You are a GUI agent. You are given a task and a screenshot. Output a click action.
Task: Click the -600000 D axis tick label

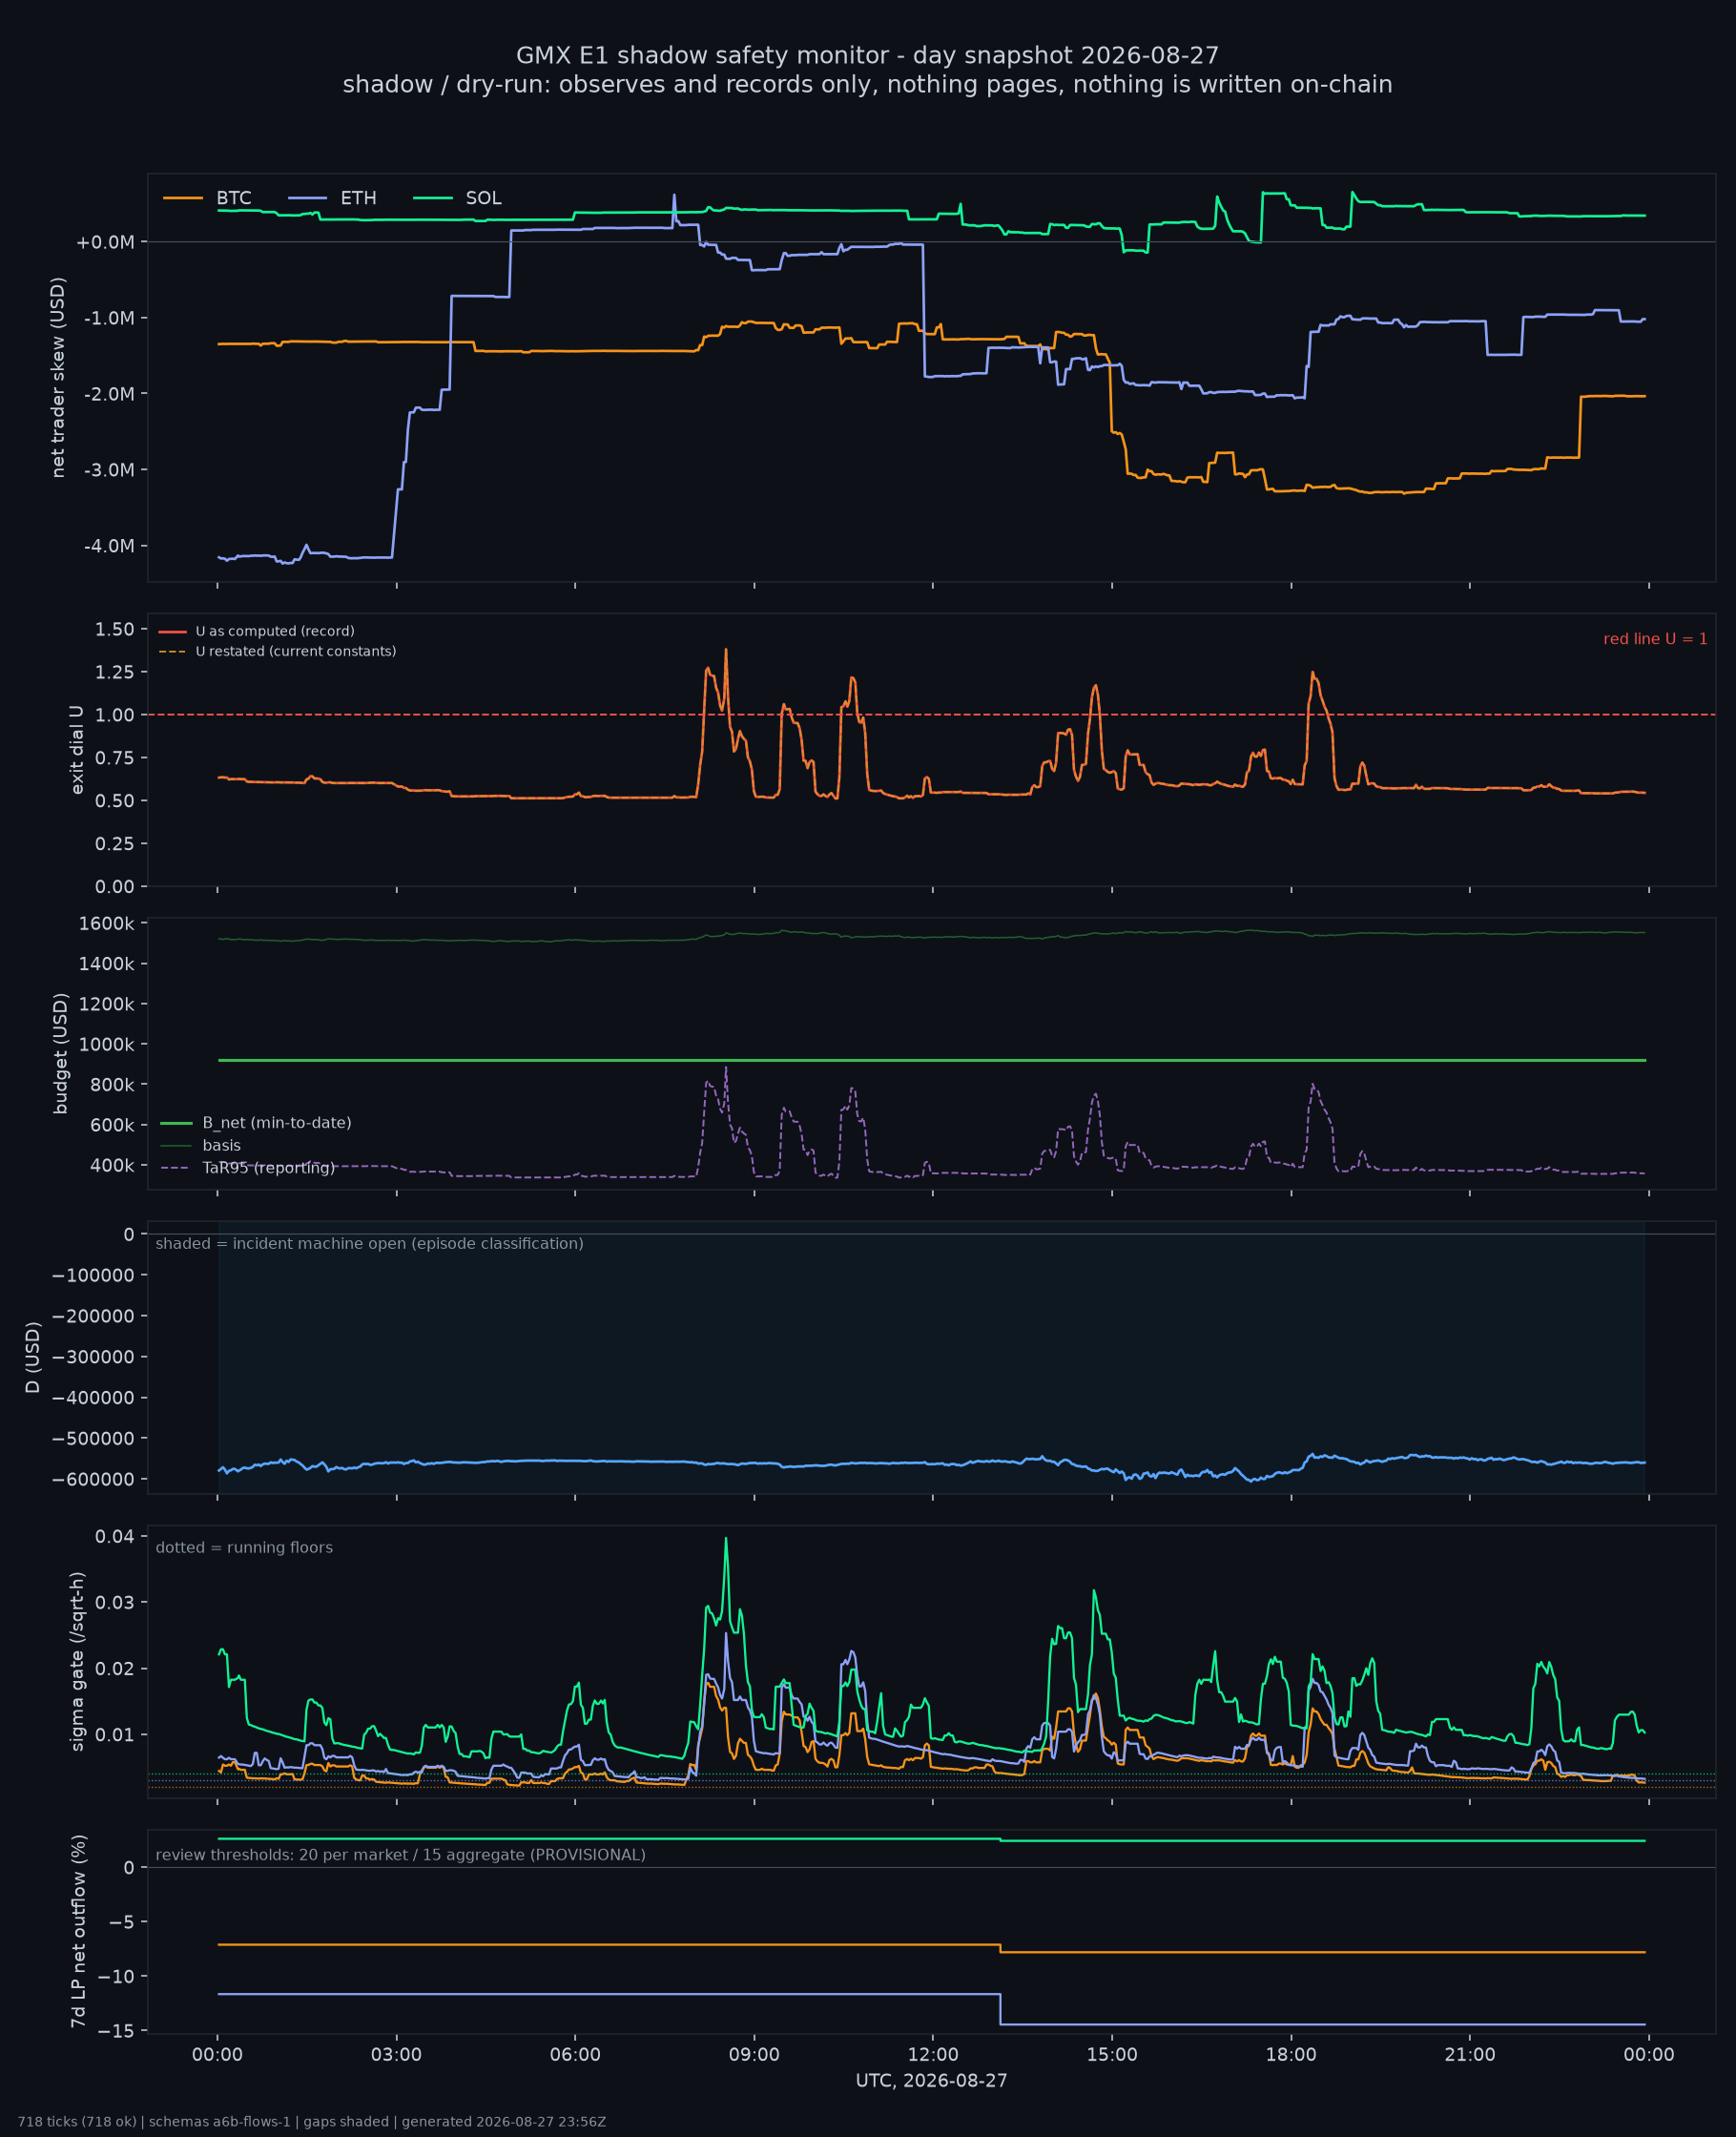click(x=93, y=1479)
